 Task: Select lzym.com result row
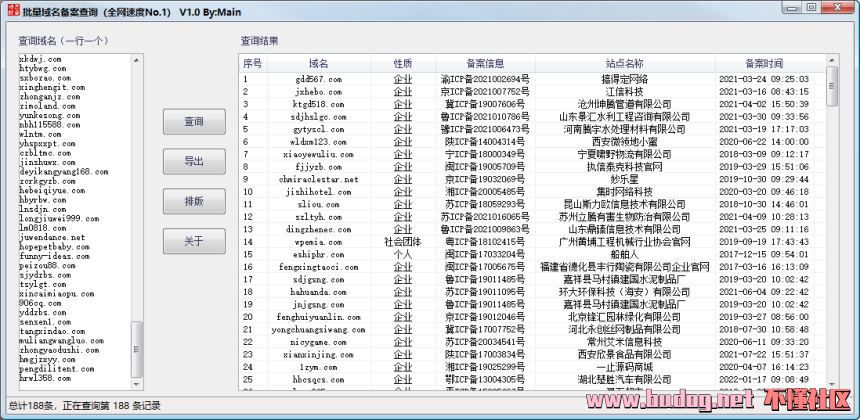[x=531, y=367]
